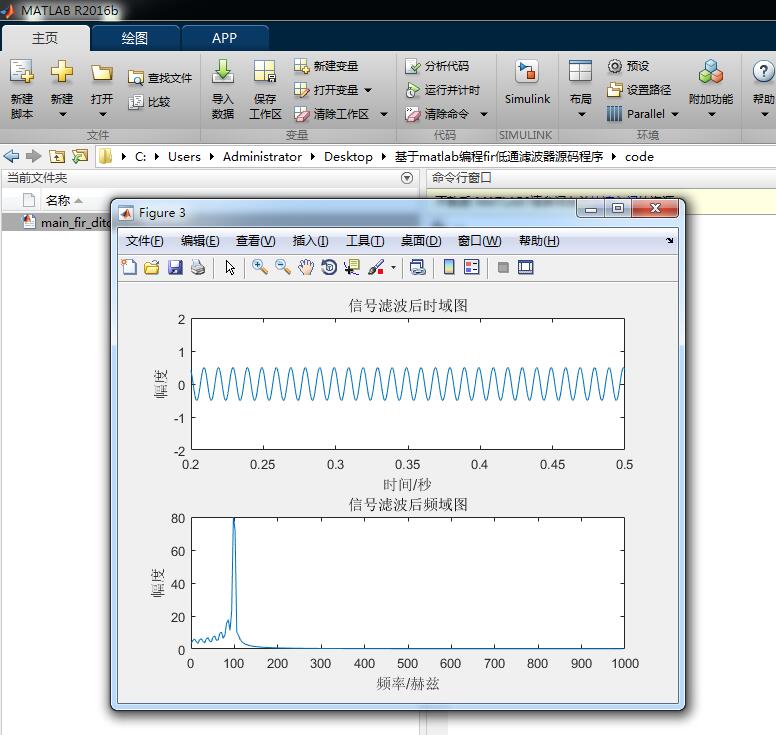Click Users in the address path
This screenshot has height=735, width=776.
click(184, 156)
